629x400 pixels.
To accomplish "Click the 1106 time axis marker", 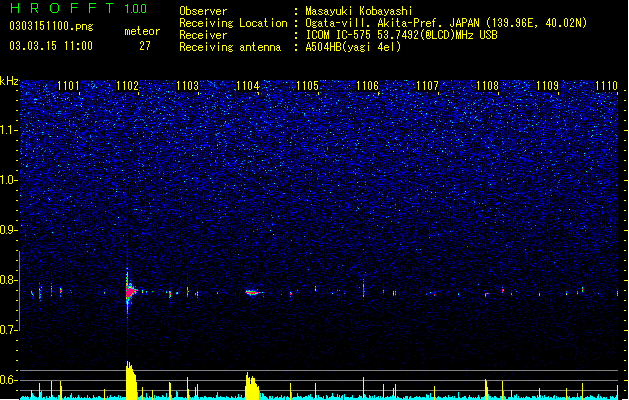I will coord(367,85).
